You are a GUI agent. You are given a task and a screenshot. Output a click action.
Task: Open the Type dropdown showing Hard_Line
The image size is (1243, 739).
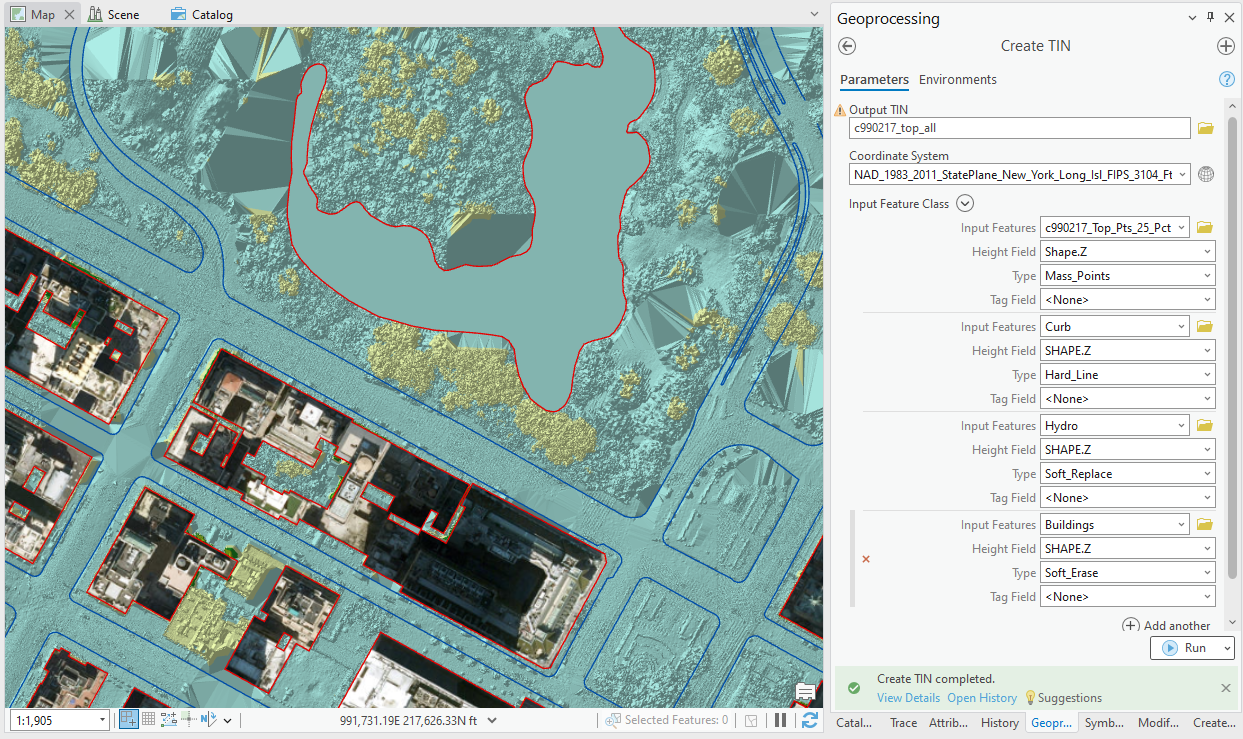1127,375
